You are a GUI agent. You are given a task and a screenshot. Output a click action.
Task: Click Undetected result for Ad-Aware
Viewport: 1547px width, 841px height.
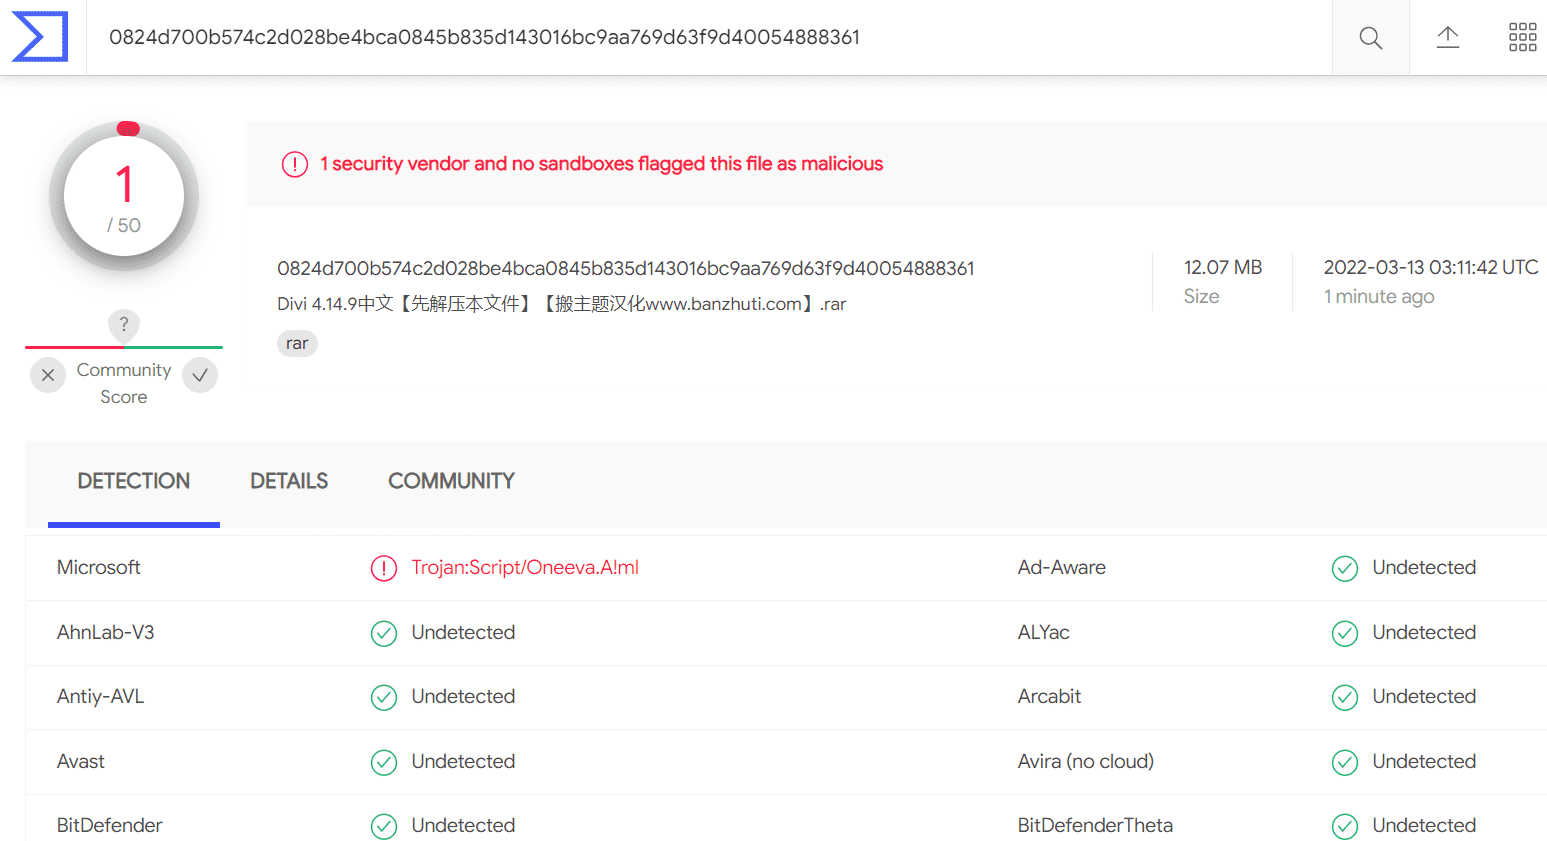click(x=1425, y=567)
